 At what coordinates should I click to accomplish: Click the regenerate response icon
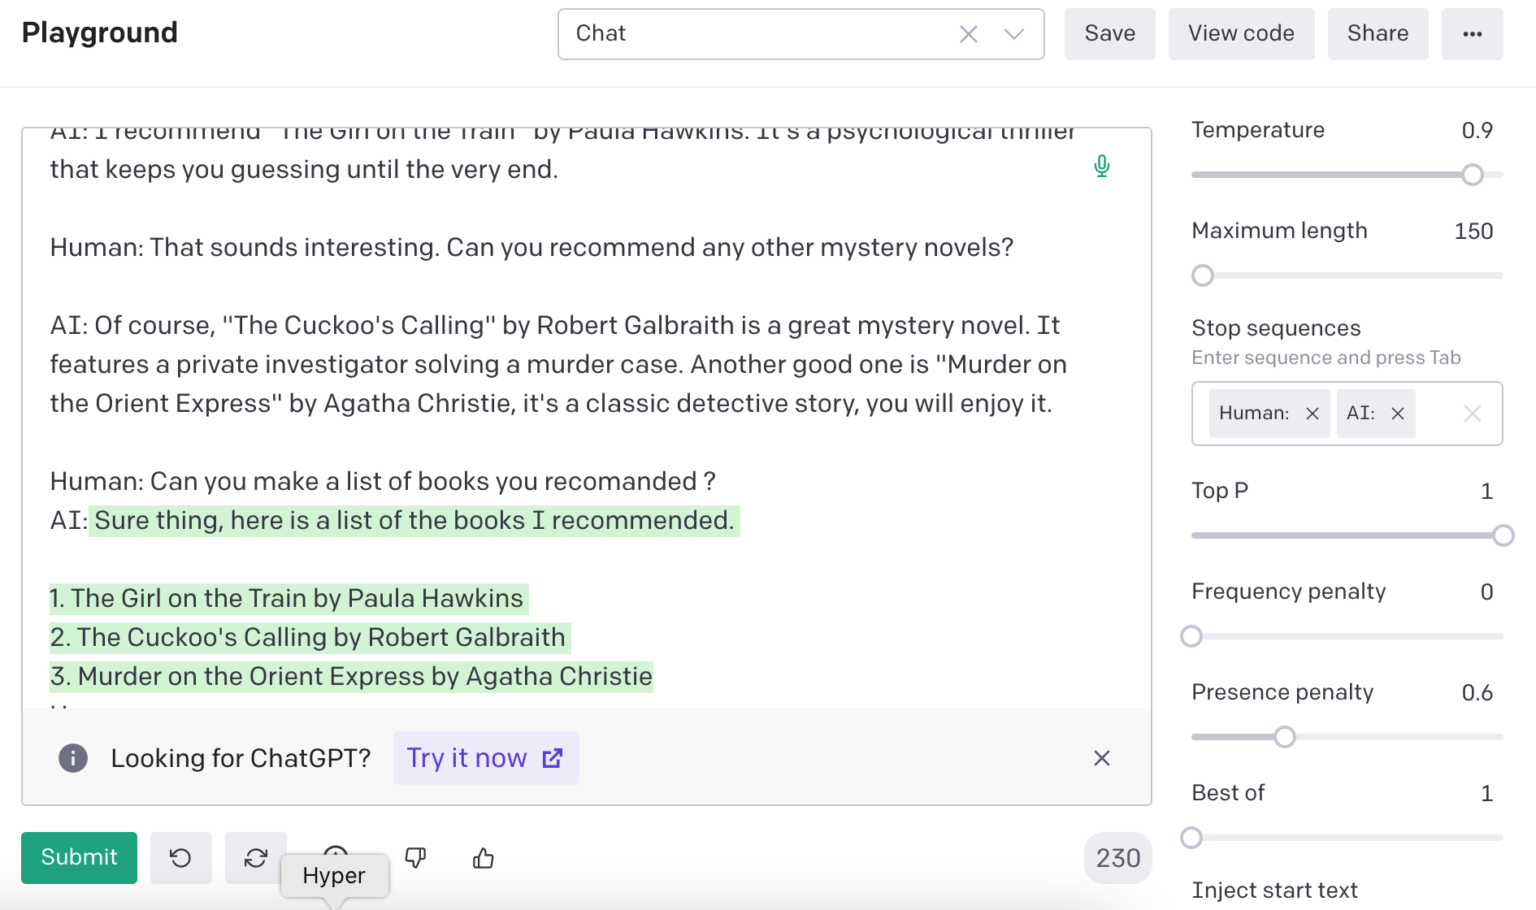pos(256,857)
